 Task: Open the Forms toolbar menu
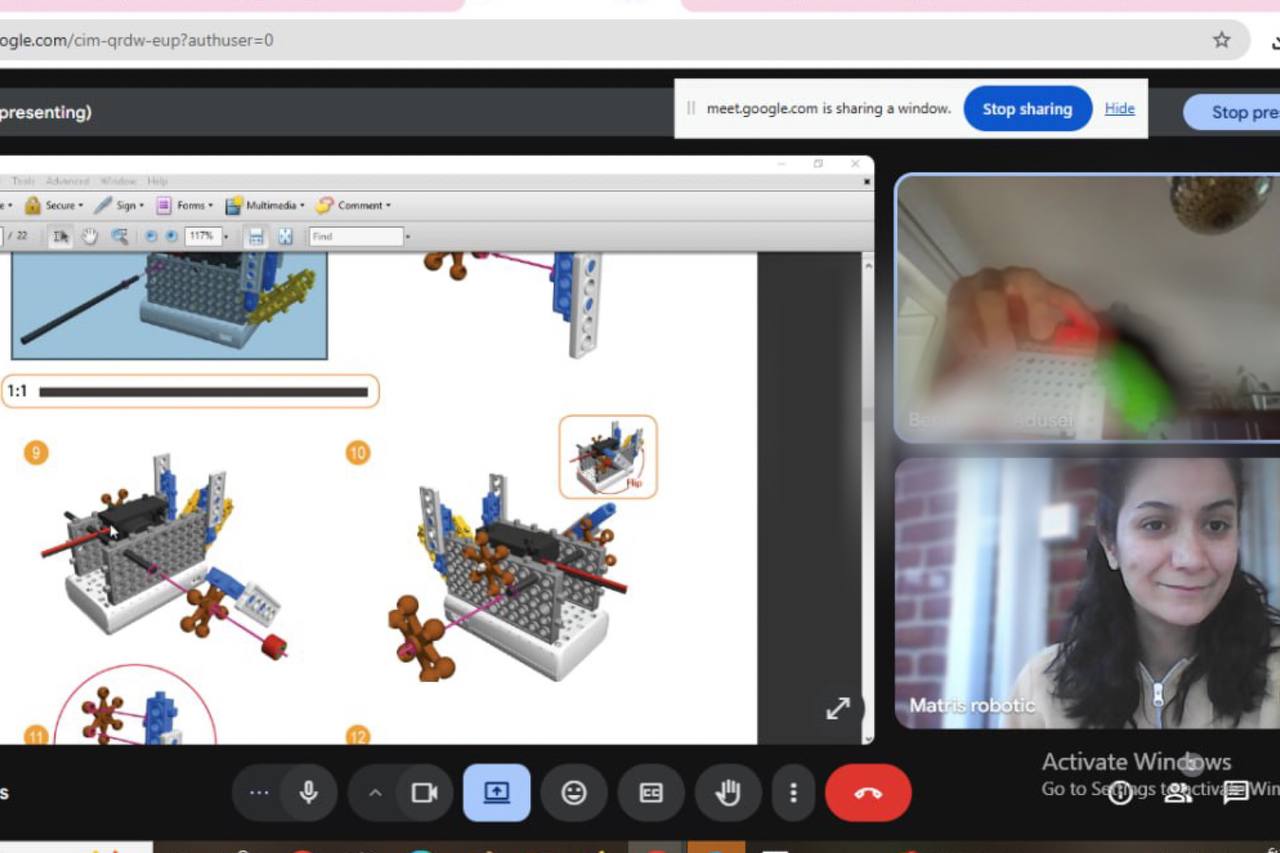point(185,205)
